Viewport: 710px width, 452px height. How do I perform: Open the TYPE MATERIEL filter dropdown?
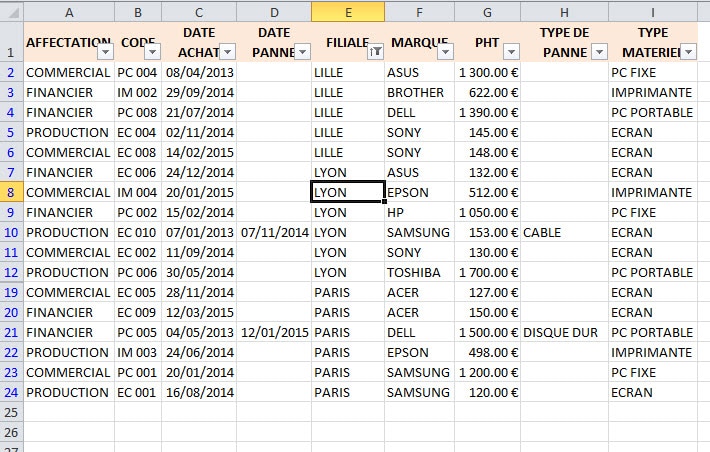click(688, 52)
